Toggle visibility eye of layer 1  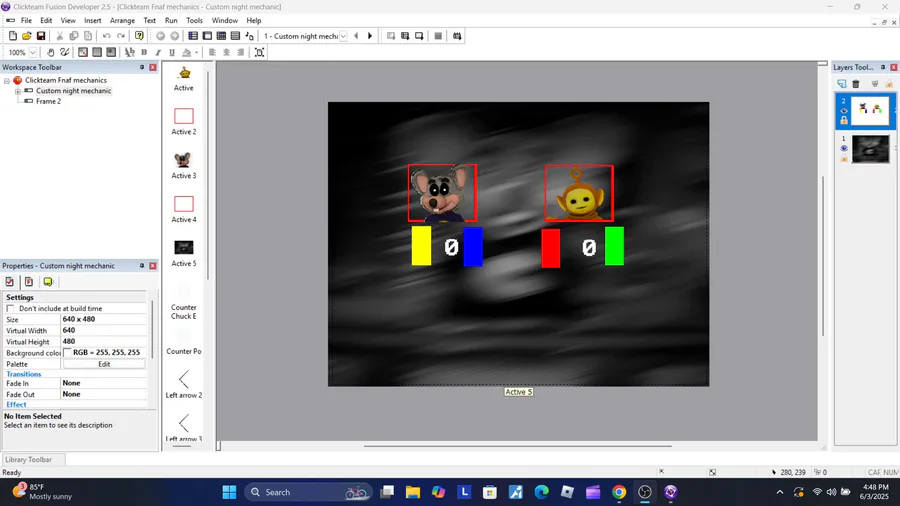tap(844, 149)
